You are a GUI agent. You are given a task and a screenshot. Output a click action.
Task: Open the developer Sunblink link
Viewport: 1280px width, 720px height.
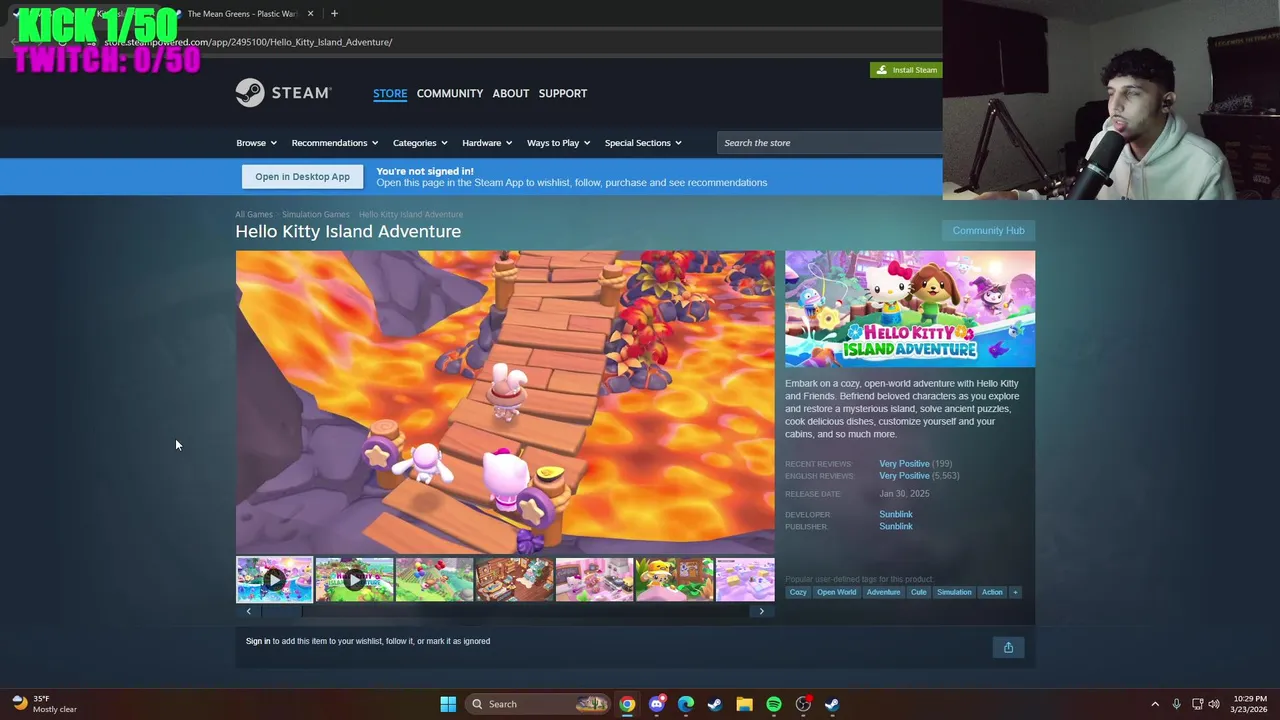click(x=896, y=514)
